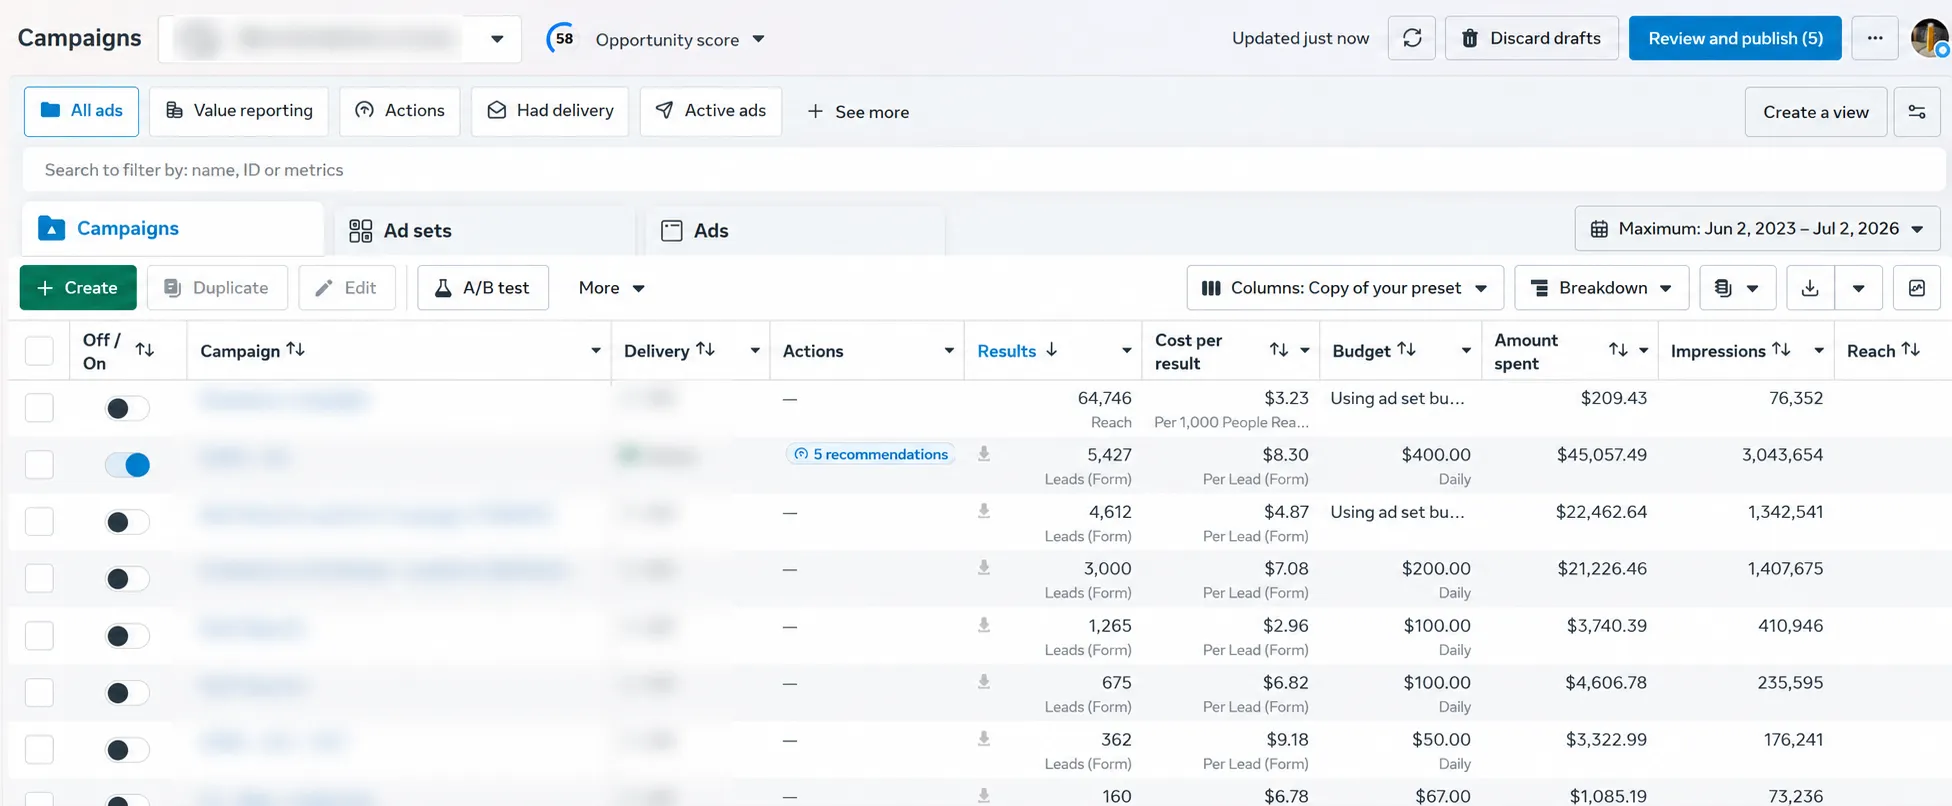
Task: Click Review and publish (5) button
Action: pyautogui.click(x=1735, y=38)
